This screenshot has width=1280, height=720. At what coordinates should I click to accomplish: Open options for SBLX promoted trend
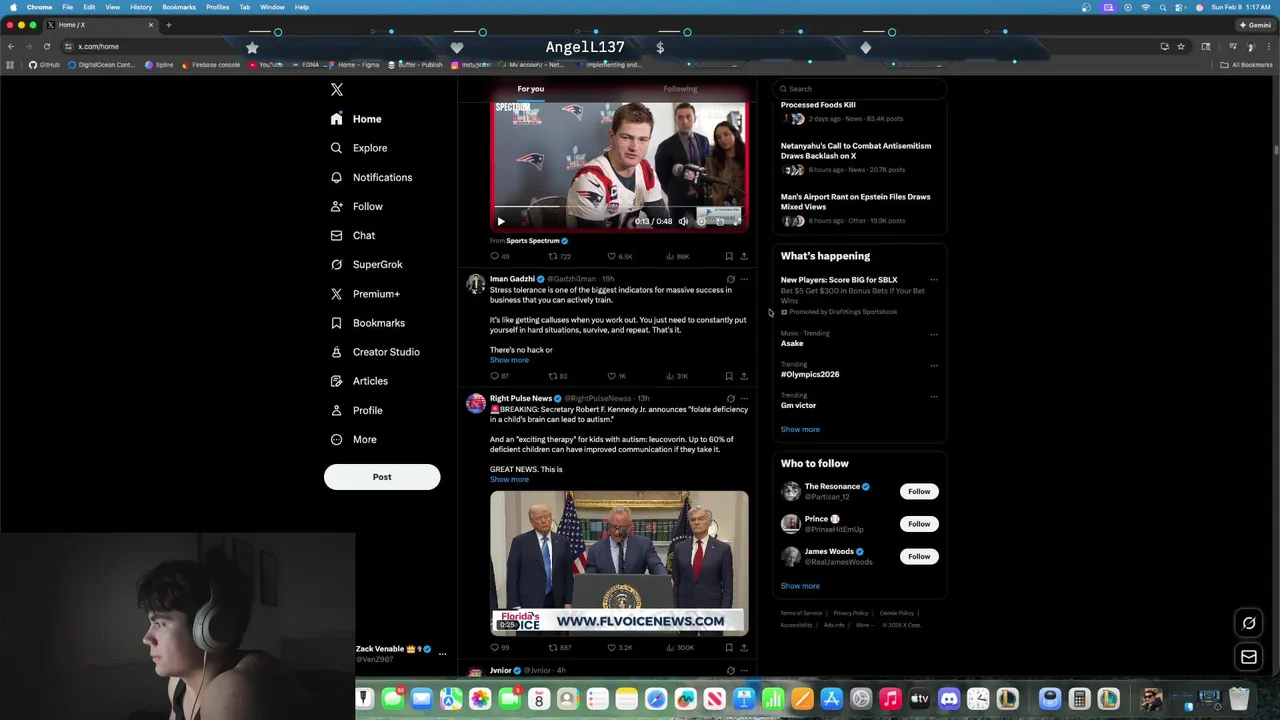click(934, 280)
